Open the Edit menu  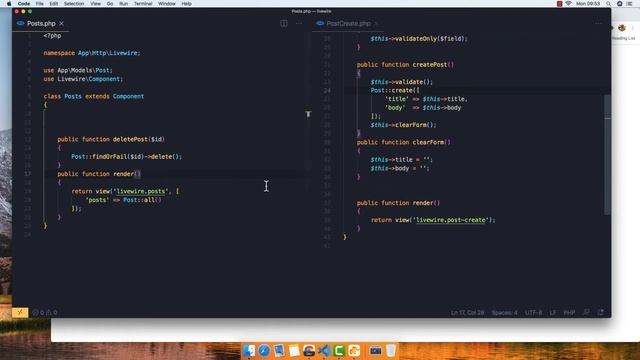(x=53, y=4)
